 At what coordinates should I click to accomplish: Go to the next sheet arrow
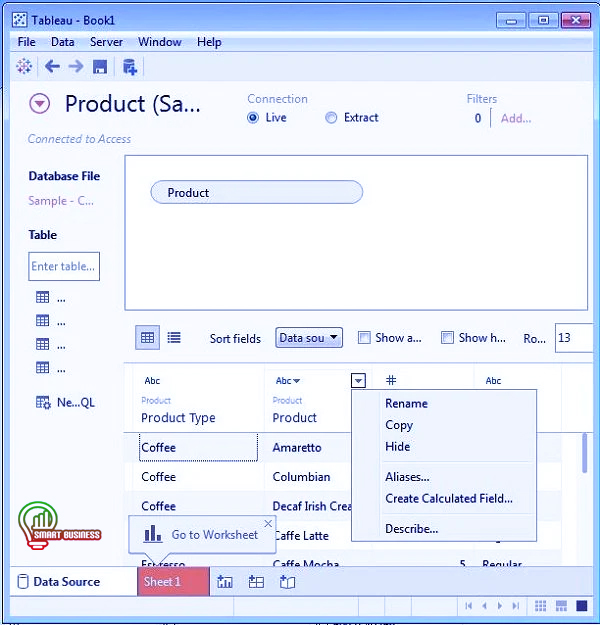[500, 606]
